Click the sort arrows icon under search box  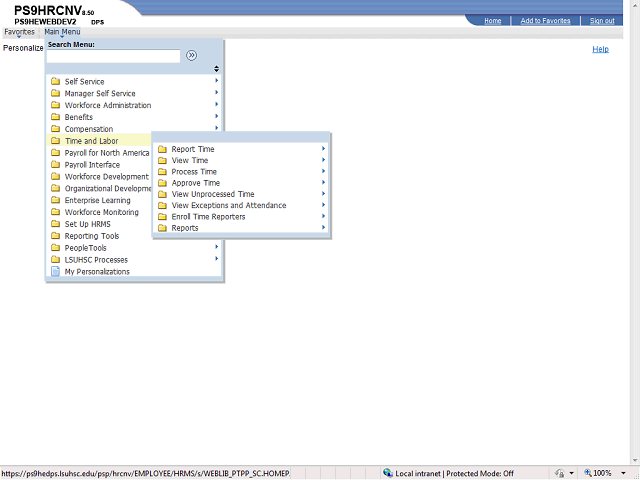[216, 69]
